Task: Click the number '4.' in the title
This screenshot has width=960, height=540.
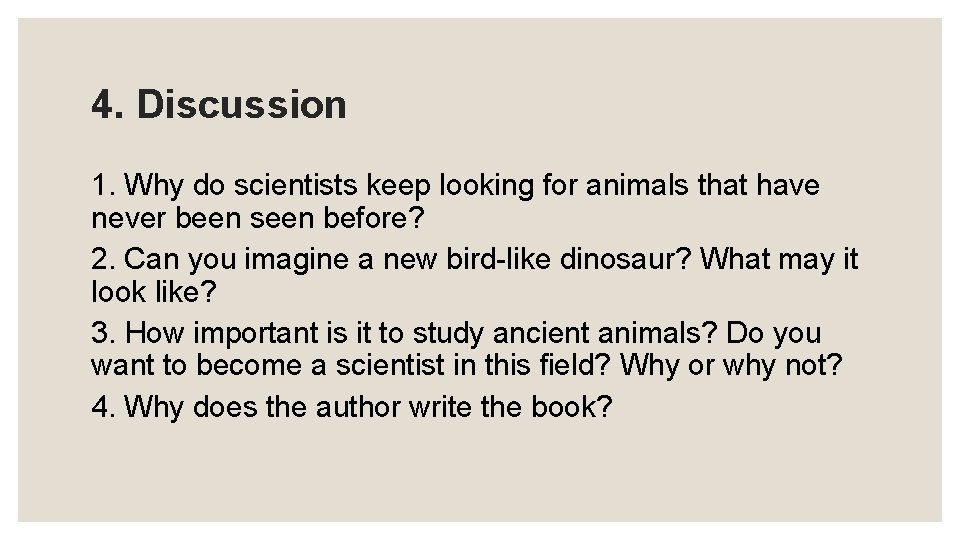Action: coord(105,104)
